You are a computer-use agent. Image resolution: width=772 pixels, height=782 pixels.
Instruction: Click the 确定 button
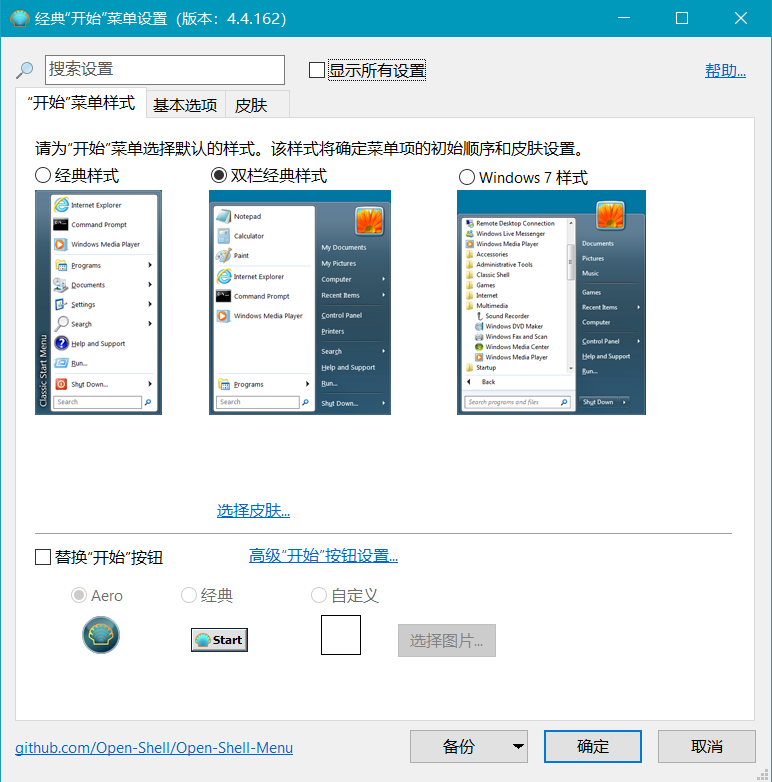coord(593,747)
